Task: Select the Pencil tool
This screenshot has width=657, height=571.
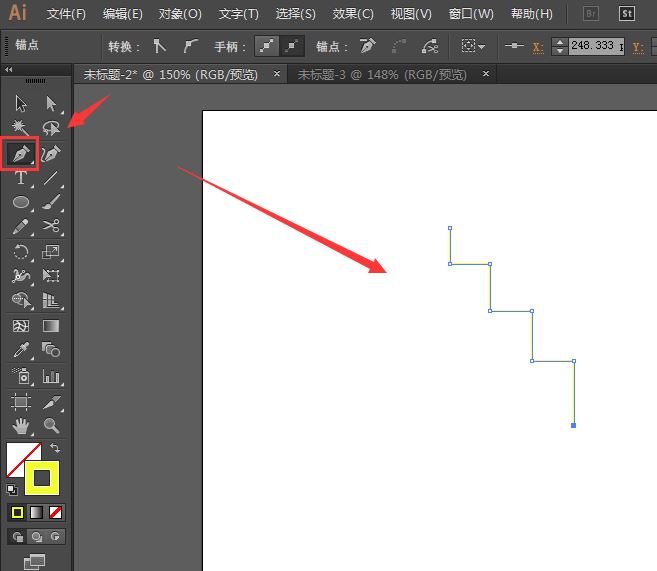Action: [x=21, y=226]
